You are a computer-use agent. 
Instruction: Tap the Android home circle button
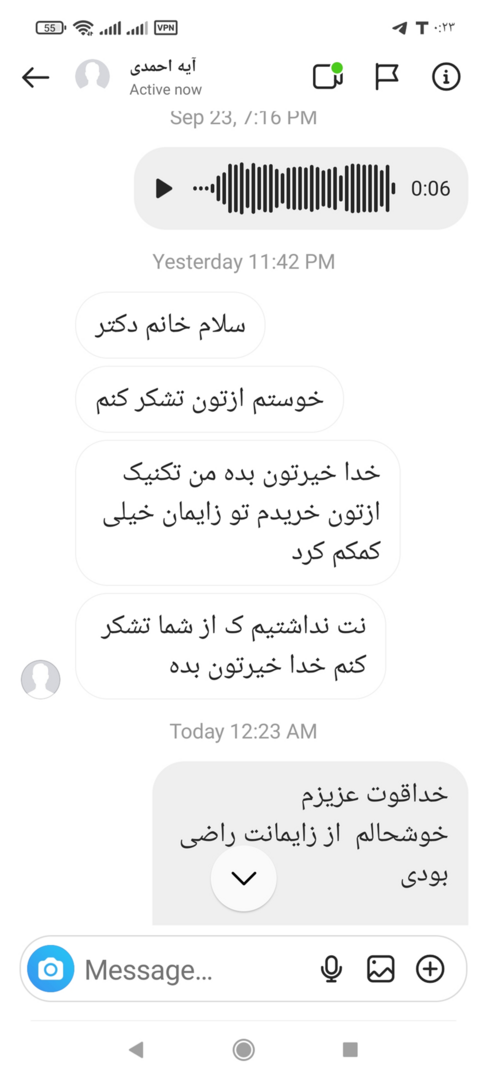click(243, 1049)
